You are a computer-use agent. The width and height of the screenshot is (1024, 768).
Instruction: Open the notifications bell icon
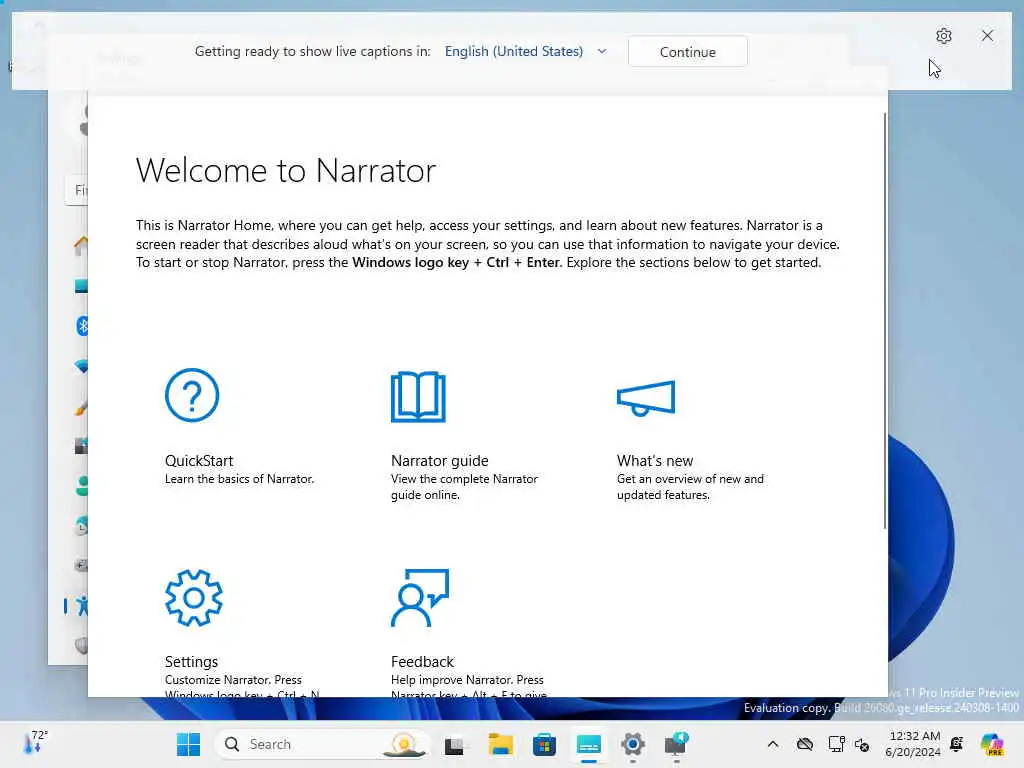(957, 744)
